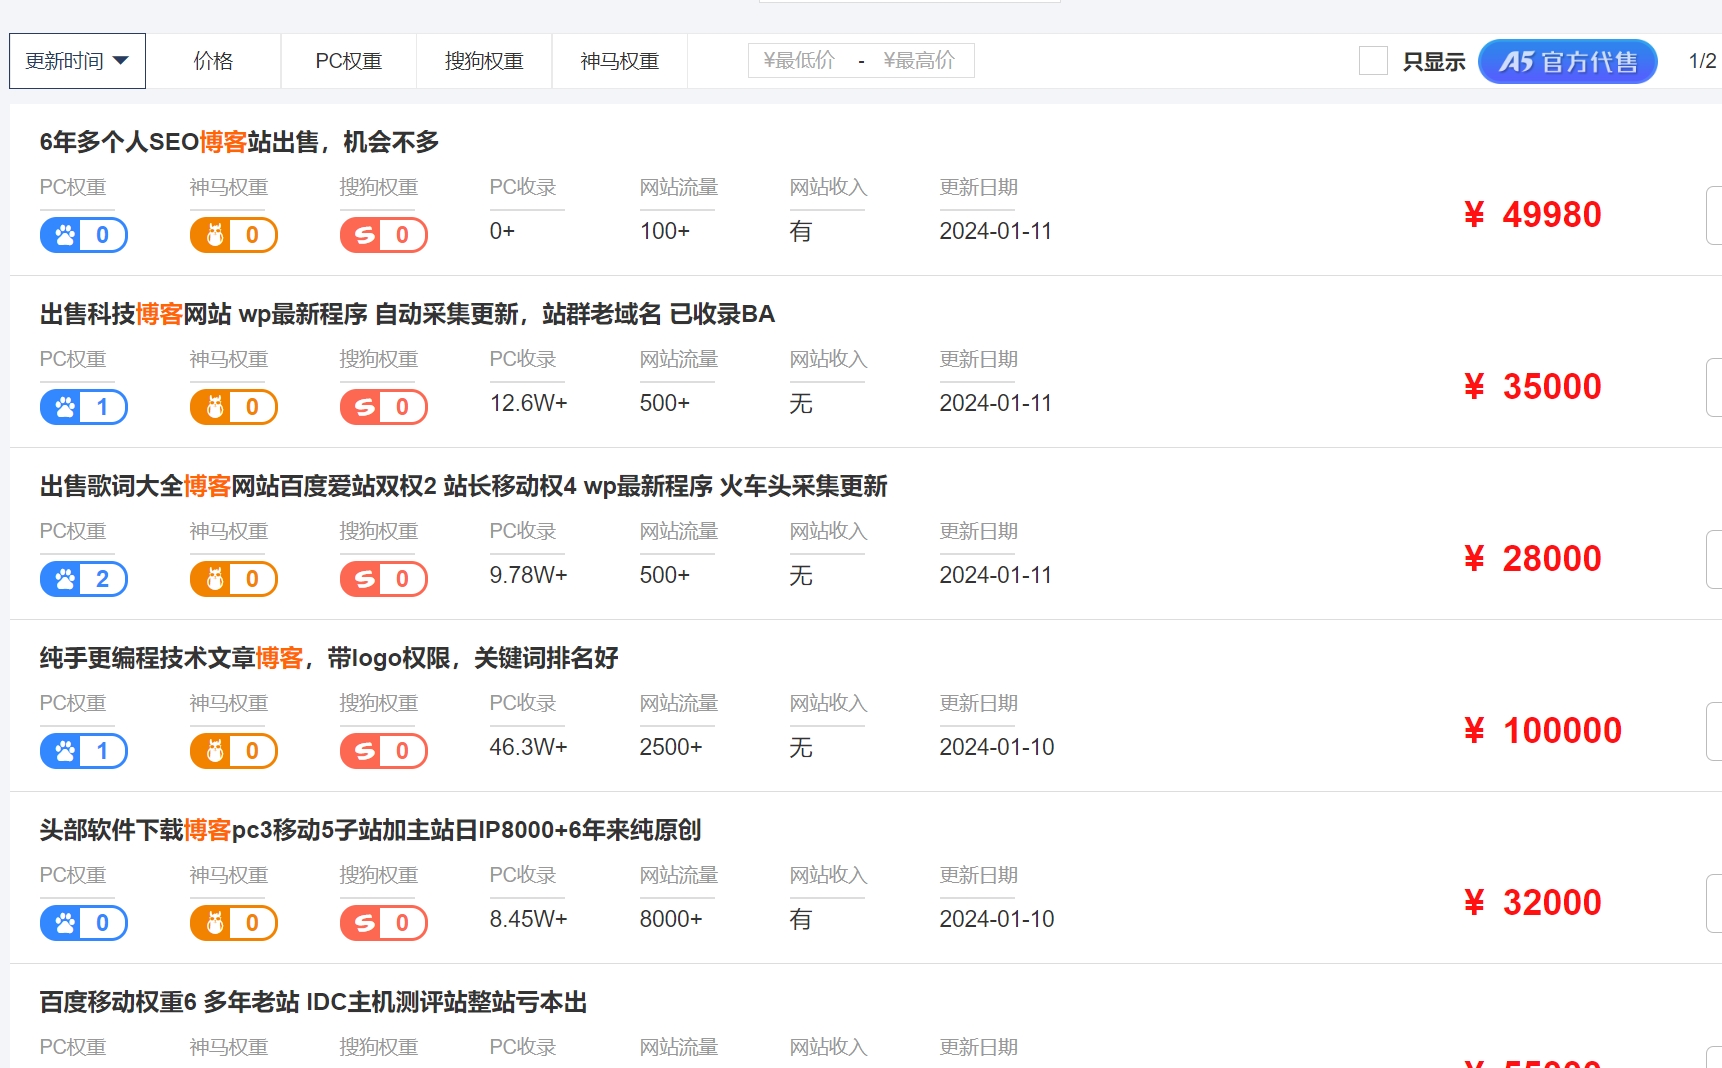
Task: Click the A5 官方代售 badge
Action: click(x=1567, y=61)
